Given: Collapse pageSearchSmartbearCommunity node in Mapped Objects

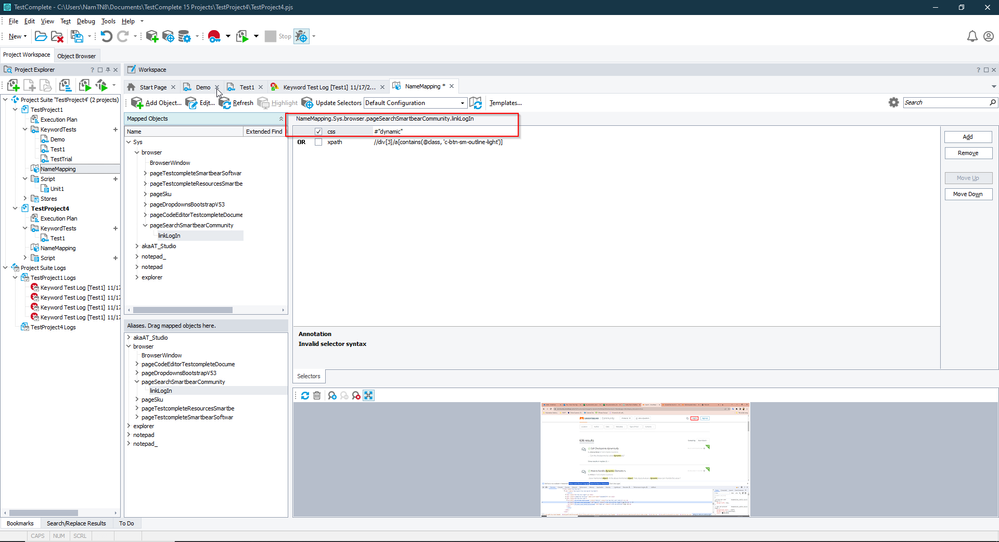Looking at the screenshot, I should pyautogui.click(x=145, y=225).
